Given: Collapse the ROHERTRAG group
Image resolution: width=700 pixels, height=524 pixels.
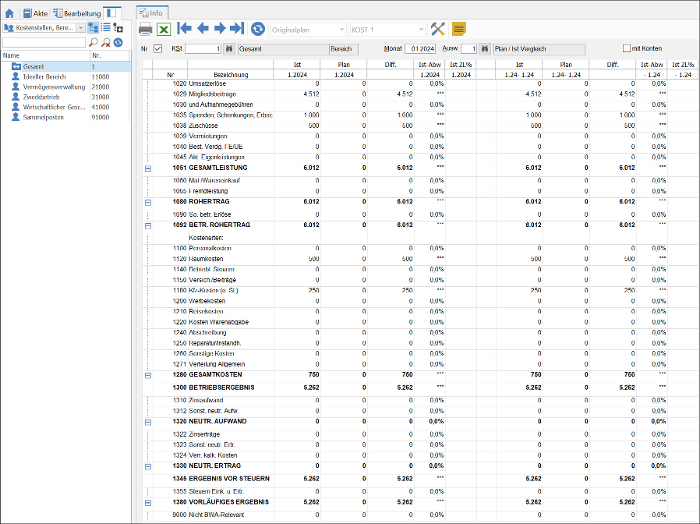Looking at the screenshot, I should pyautogui.click(x=148, y=203).
